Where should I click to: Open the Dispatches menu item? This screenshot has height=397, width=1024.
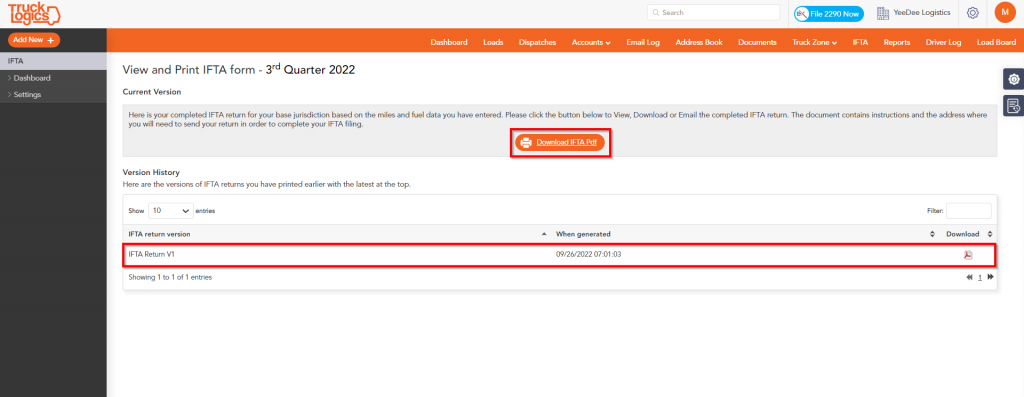point(537,42)
